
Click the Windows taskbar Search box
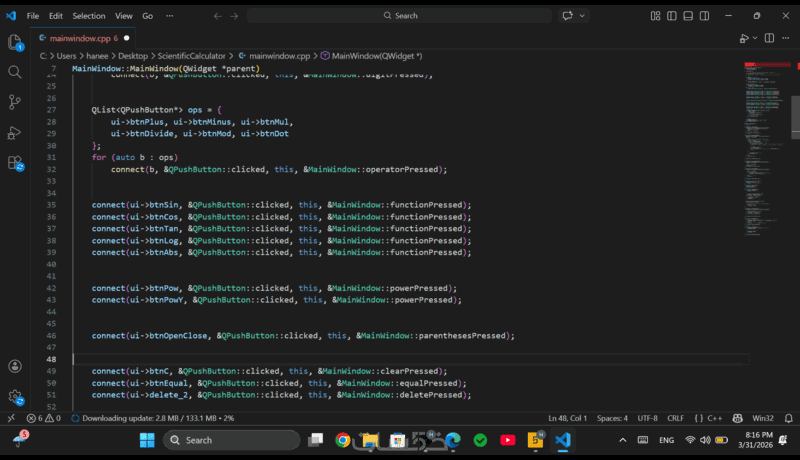tap(231, 440)
